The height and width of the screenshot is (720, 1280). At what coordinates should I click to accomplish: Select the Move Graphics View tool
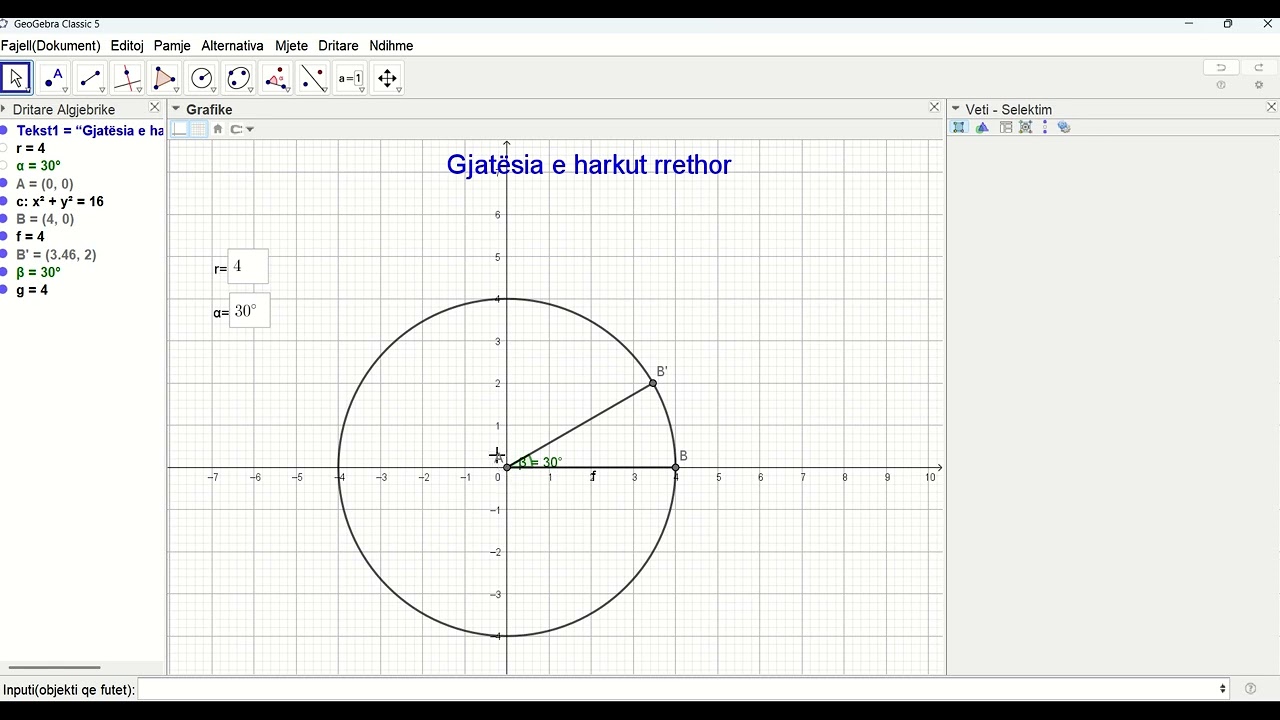[387, 78]
